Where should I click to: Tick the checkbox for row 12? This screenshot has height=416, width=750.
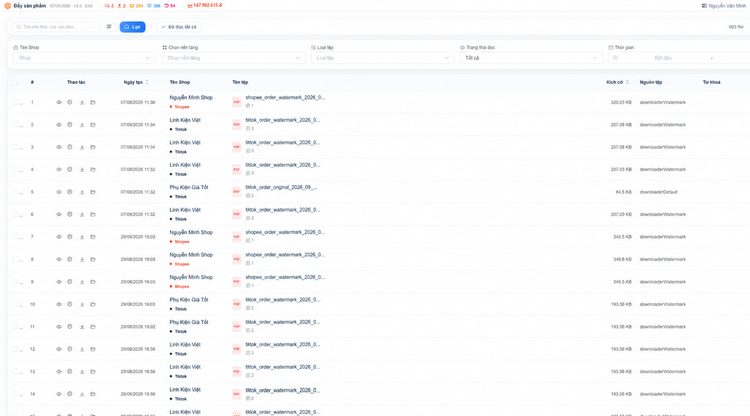pyautogui.click(x=15, y=350)
